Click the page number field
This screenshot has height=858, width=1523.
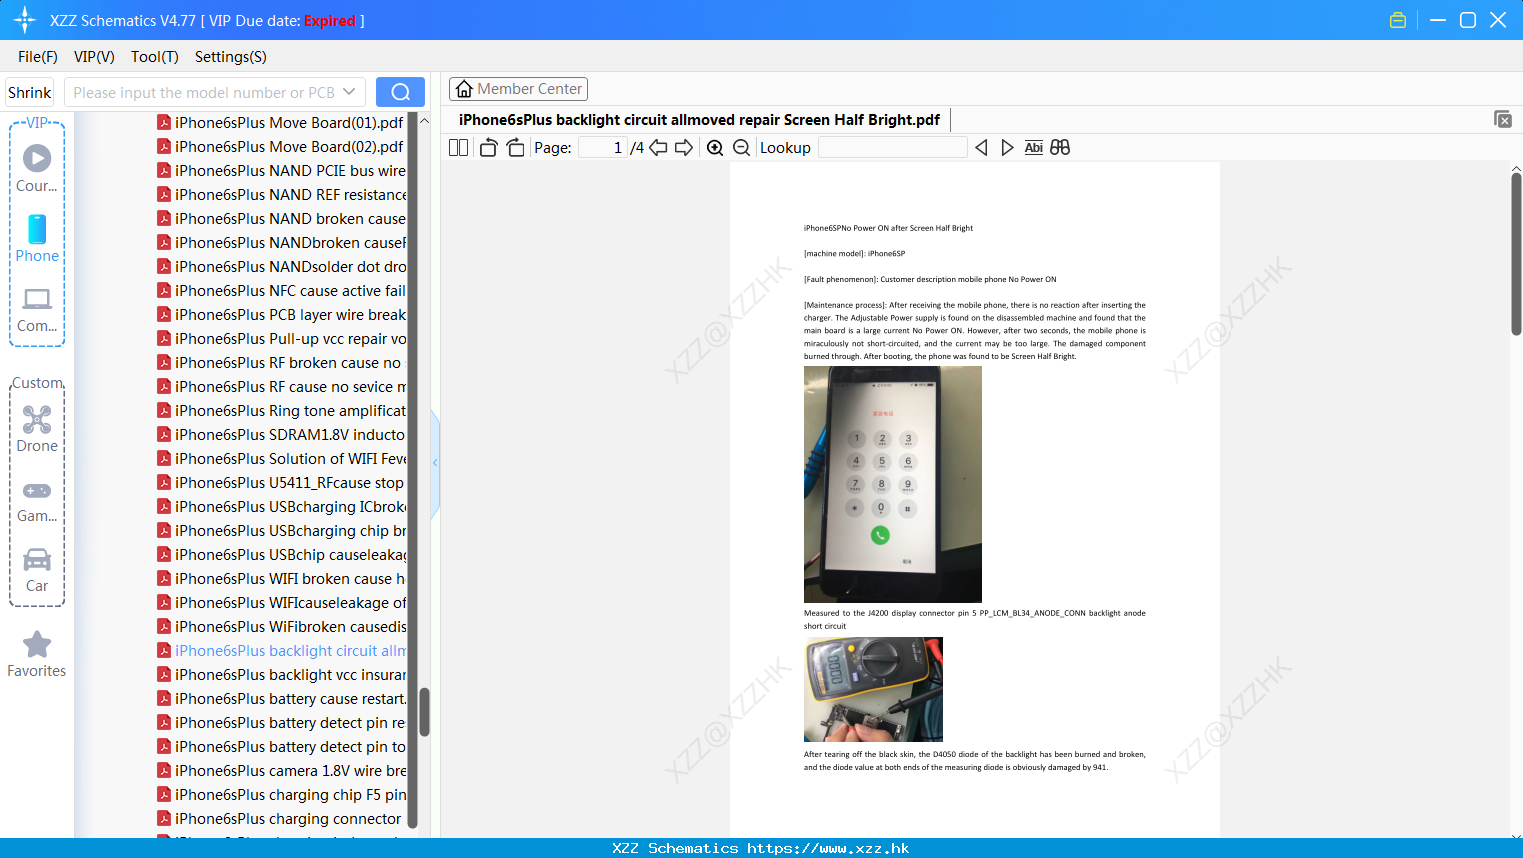tap(603, 147)
